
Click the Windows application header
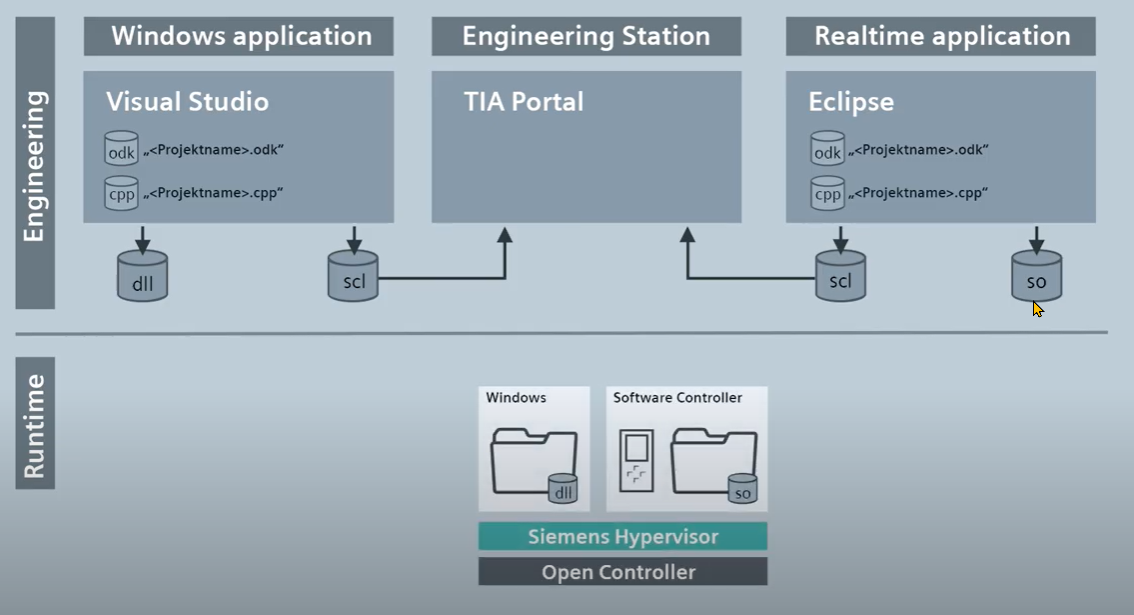[x=239, y=36]
